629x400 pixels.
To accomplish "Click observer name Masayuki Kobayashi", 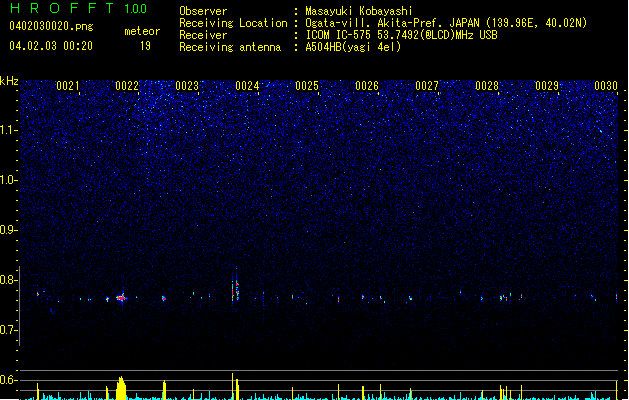I will 359,11.
